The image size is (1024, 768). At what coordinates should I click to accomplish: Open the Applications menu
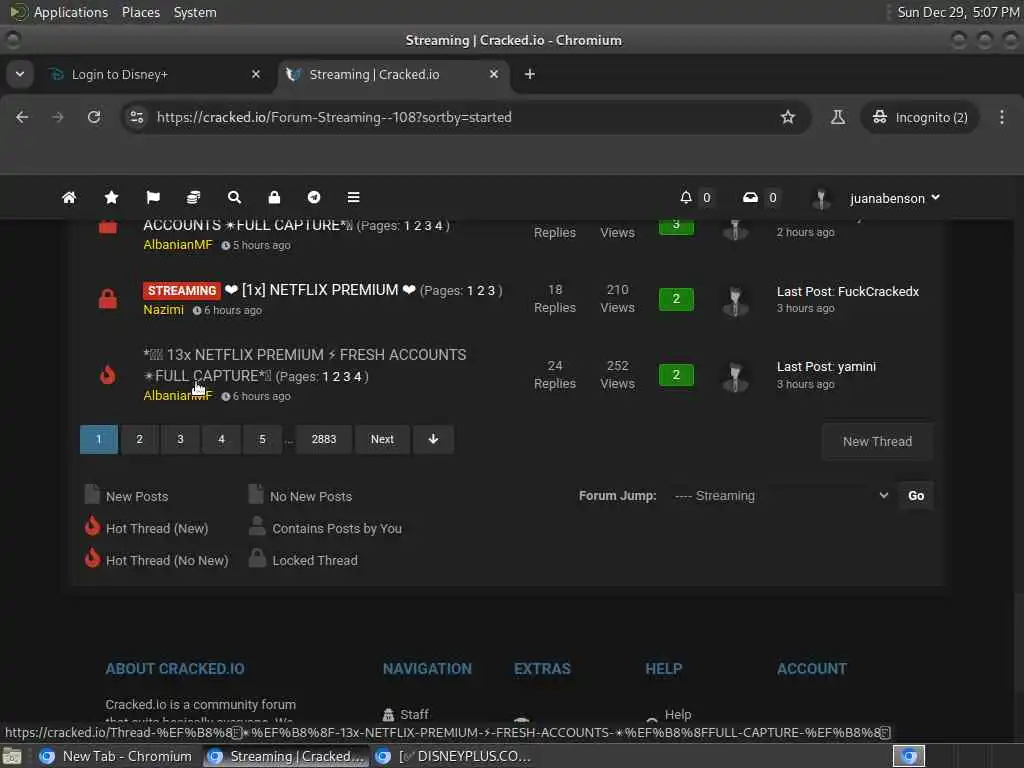[x=71, y=12]
